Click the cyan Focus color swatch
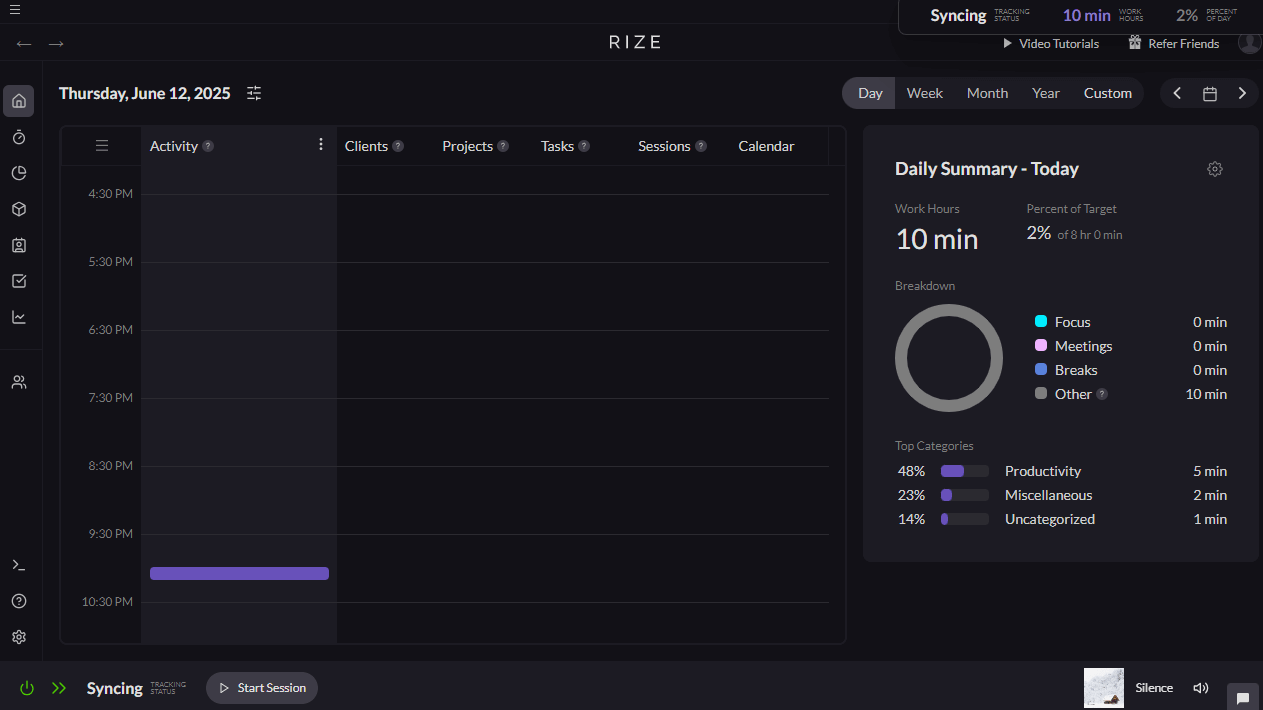 [x=1041, y=321]
